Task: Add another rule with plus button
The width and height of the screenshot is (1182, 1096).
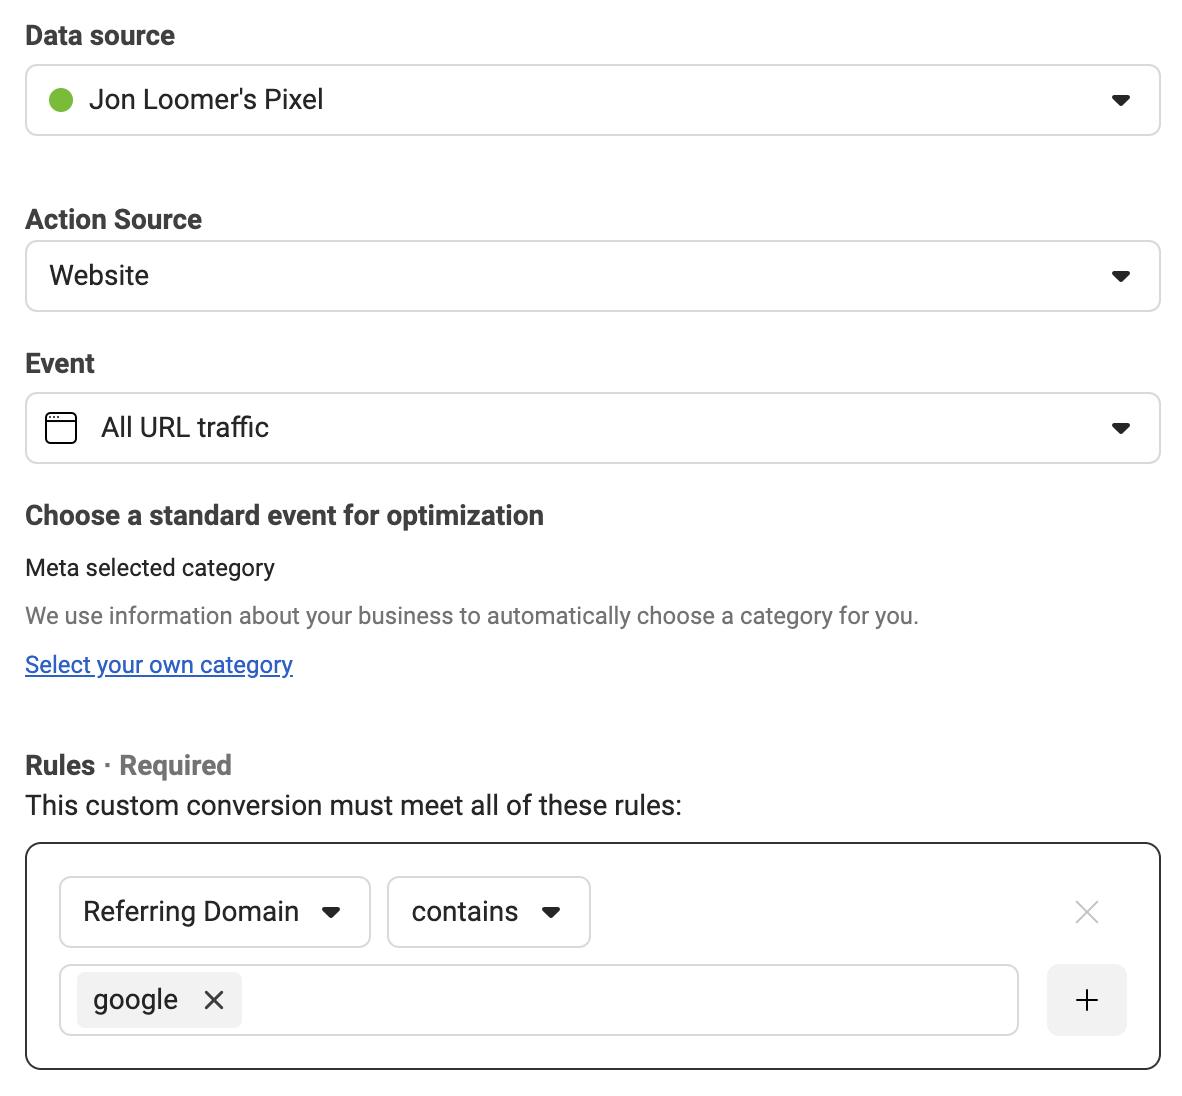Action: coord(1086,1000)
